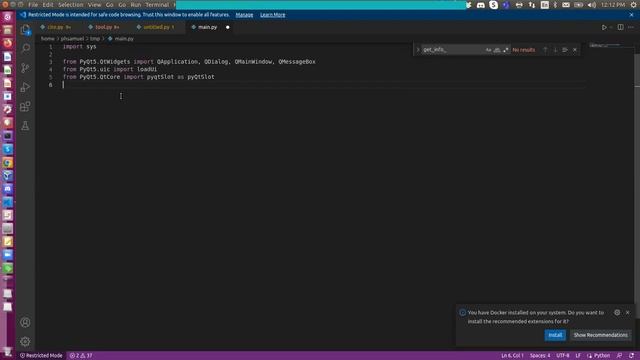Screen dimensions: 640x360
Task: Click the Manage link in Restricted Mode banner
Action: (x=244, y=15)
